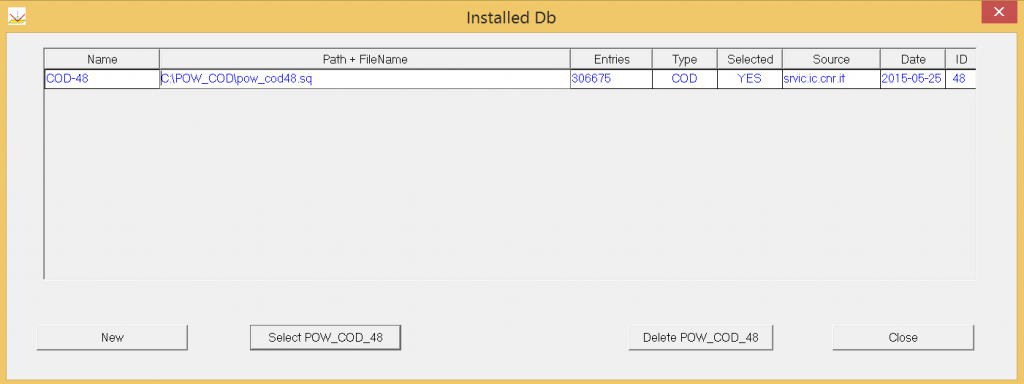Click the Delete POW_COD_48 button

[x=701, y=338]
